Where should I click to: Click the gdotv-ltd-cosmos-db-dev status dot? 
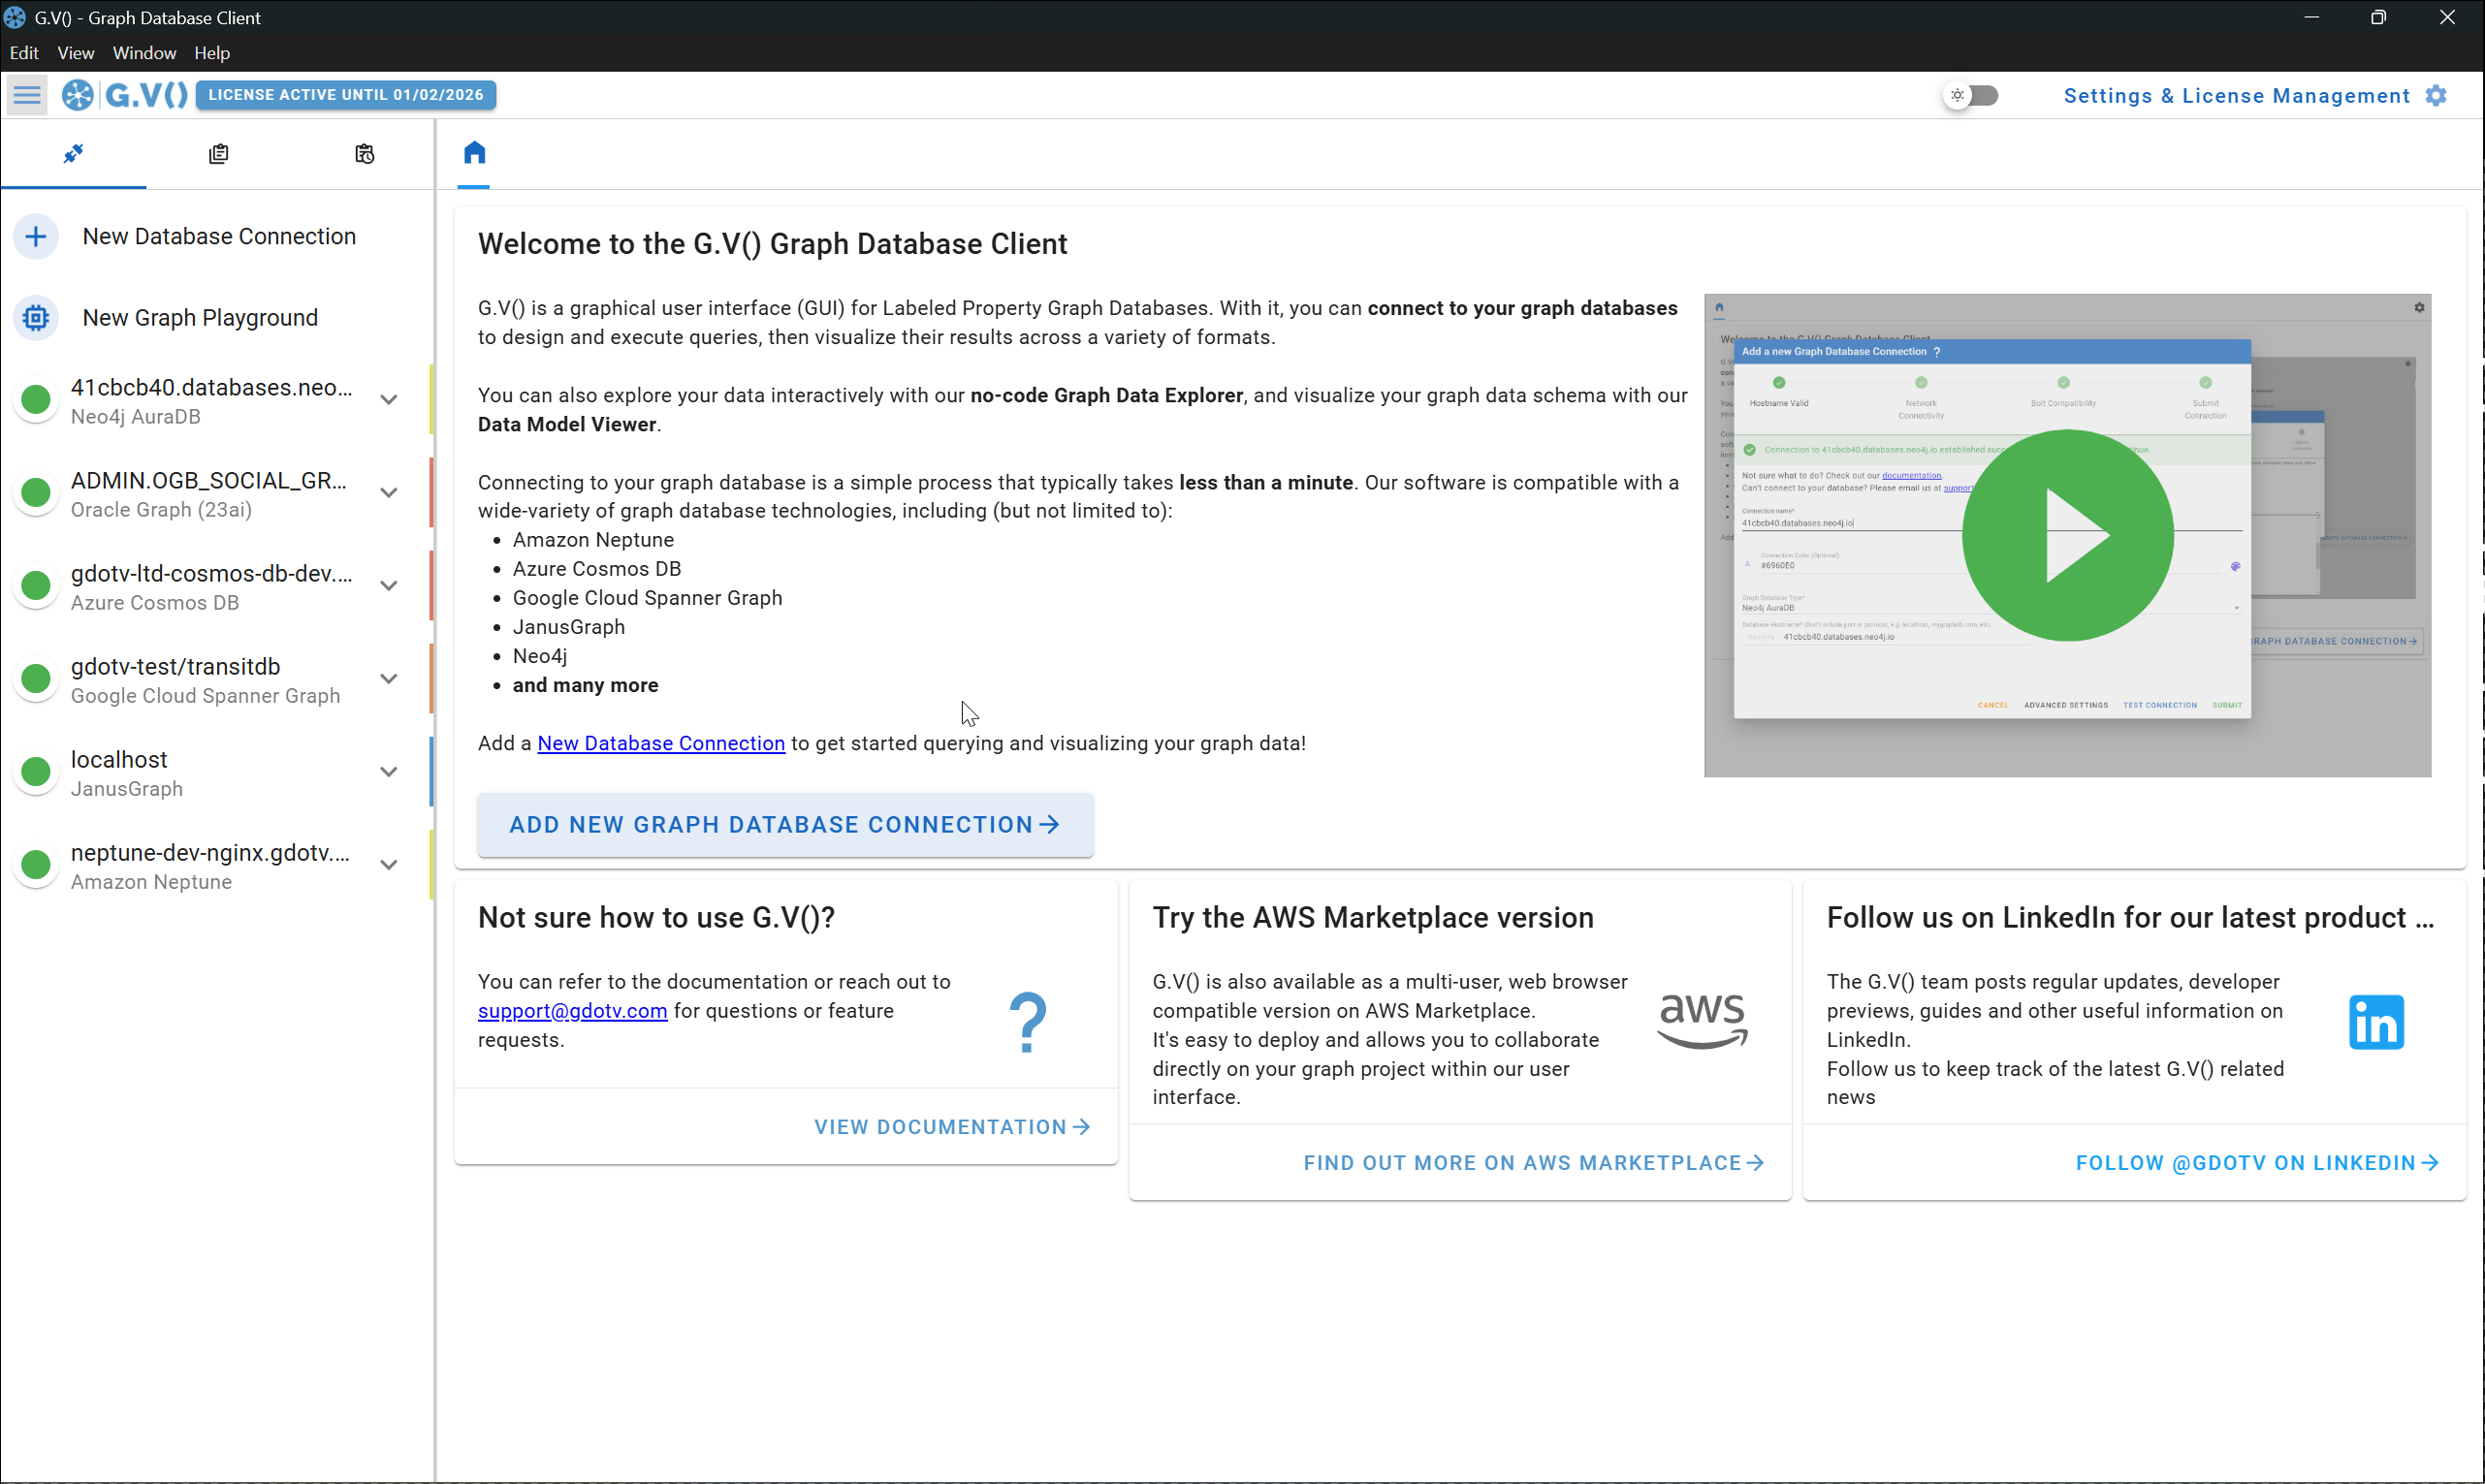tap(36, 585)
